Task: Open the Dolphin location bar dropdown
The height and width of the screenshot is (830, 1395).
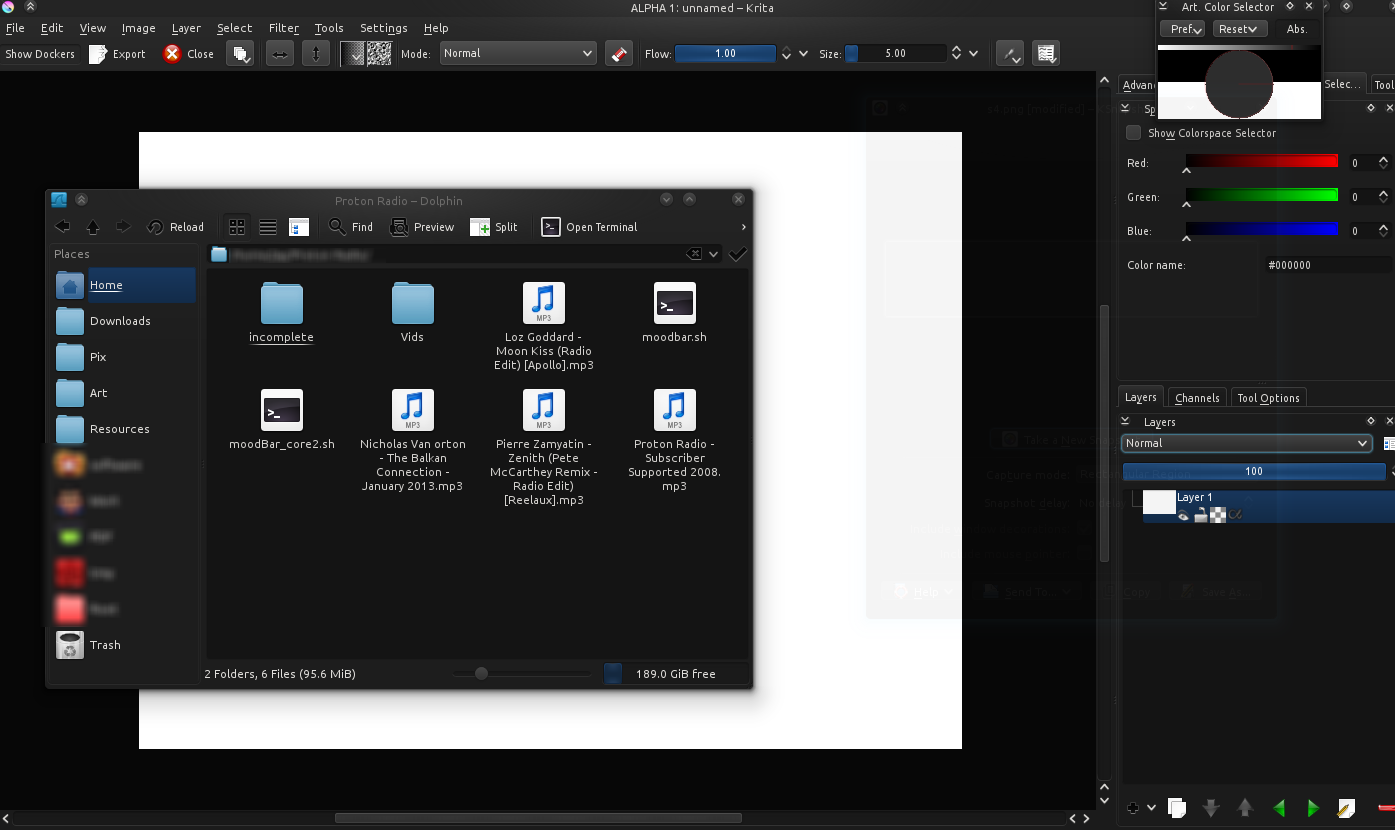Action: [x=713, y=255]
